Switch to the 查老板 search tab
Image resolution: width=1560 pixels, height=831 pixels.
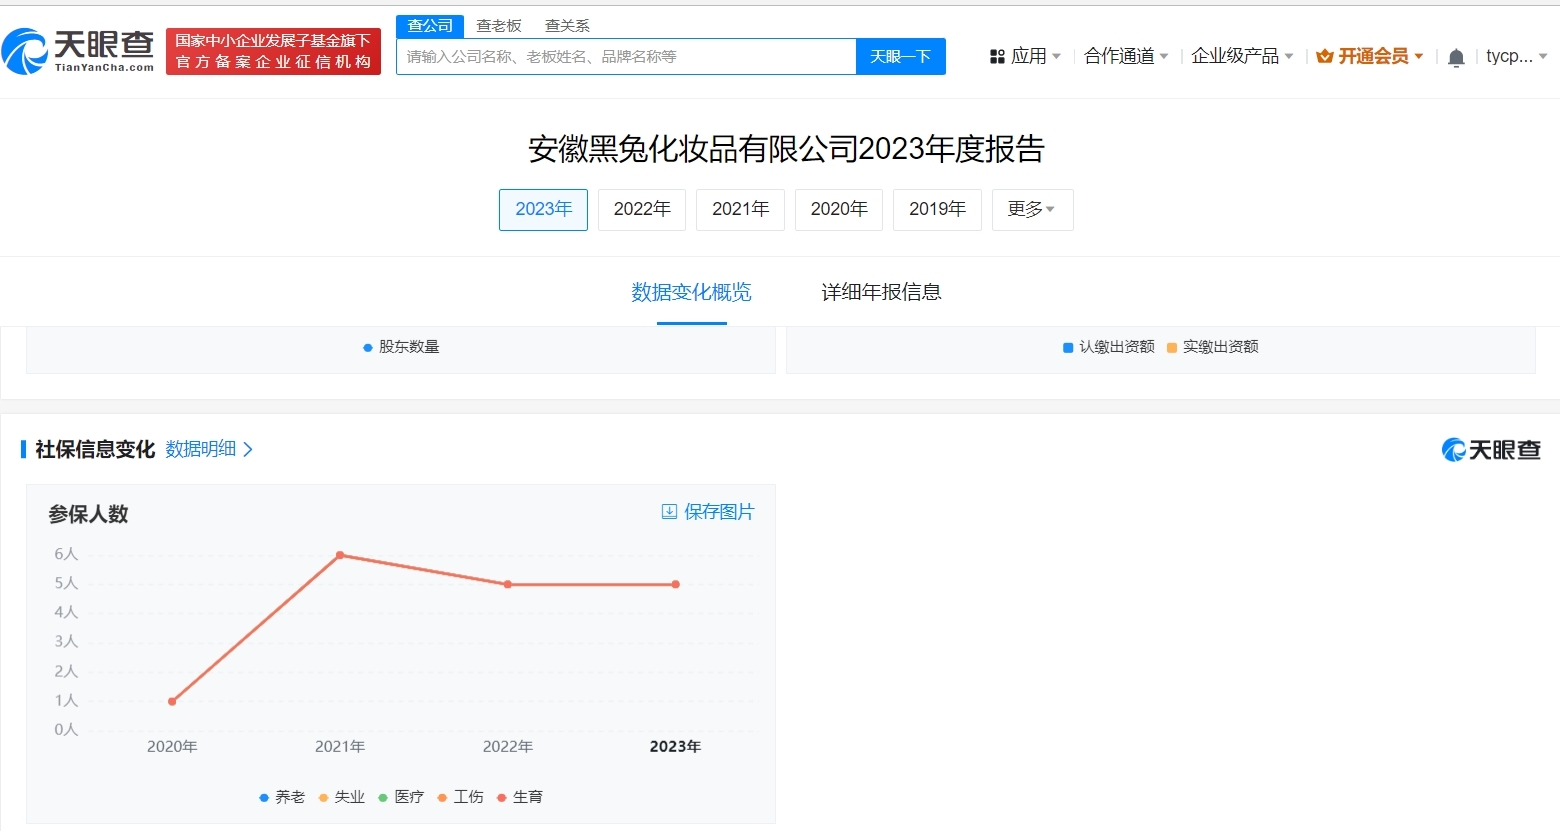click(499, 26)
